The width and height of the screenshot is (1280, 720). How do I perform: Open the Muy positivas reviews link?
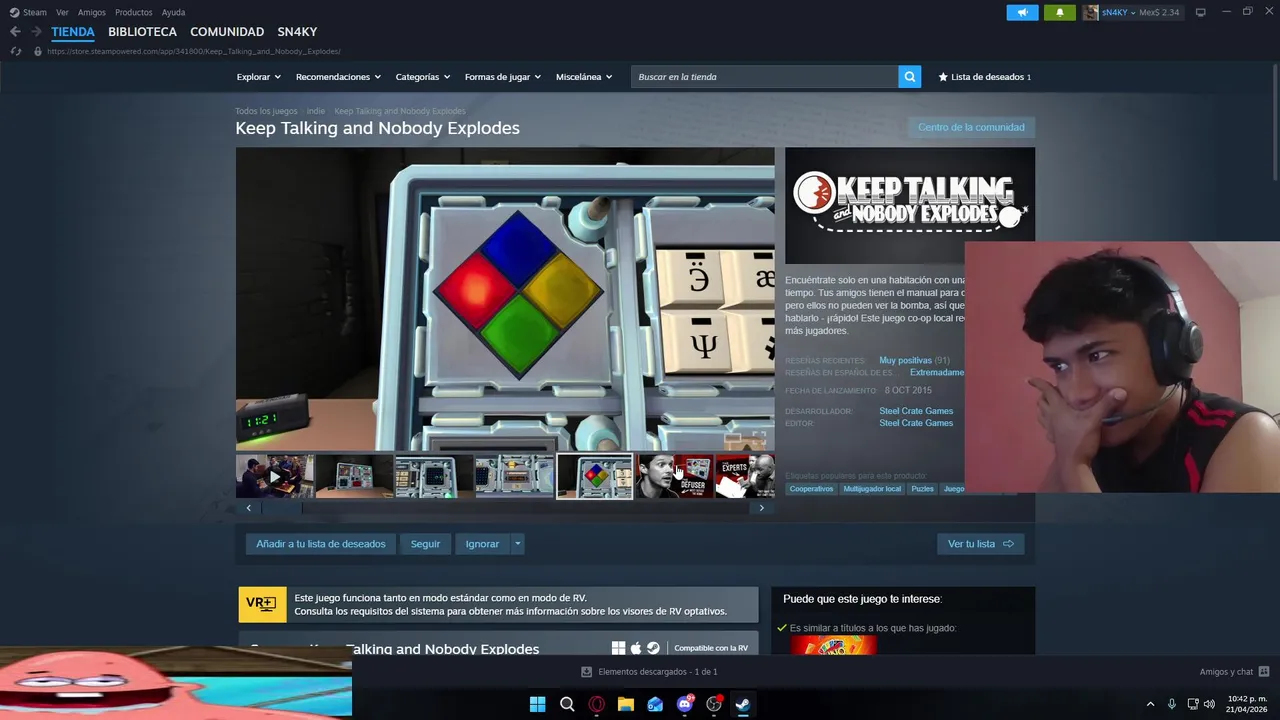905,360
